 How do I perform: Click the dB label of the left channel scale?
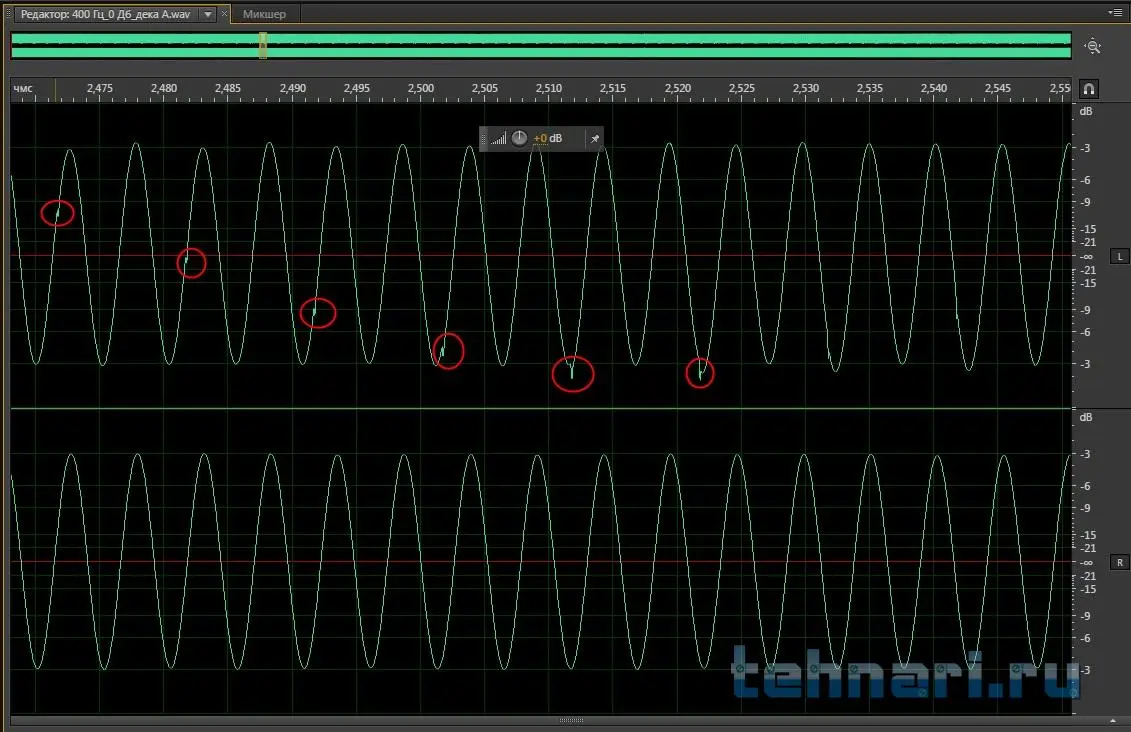click(x=1086, y=111)
